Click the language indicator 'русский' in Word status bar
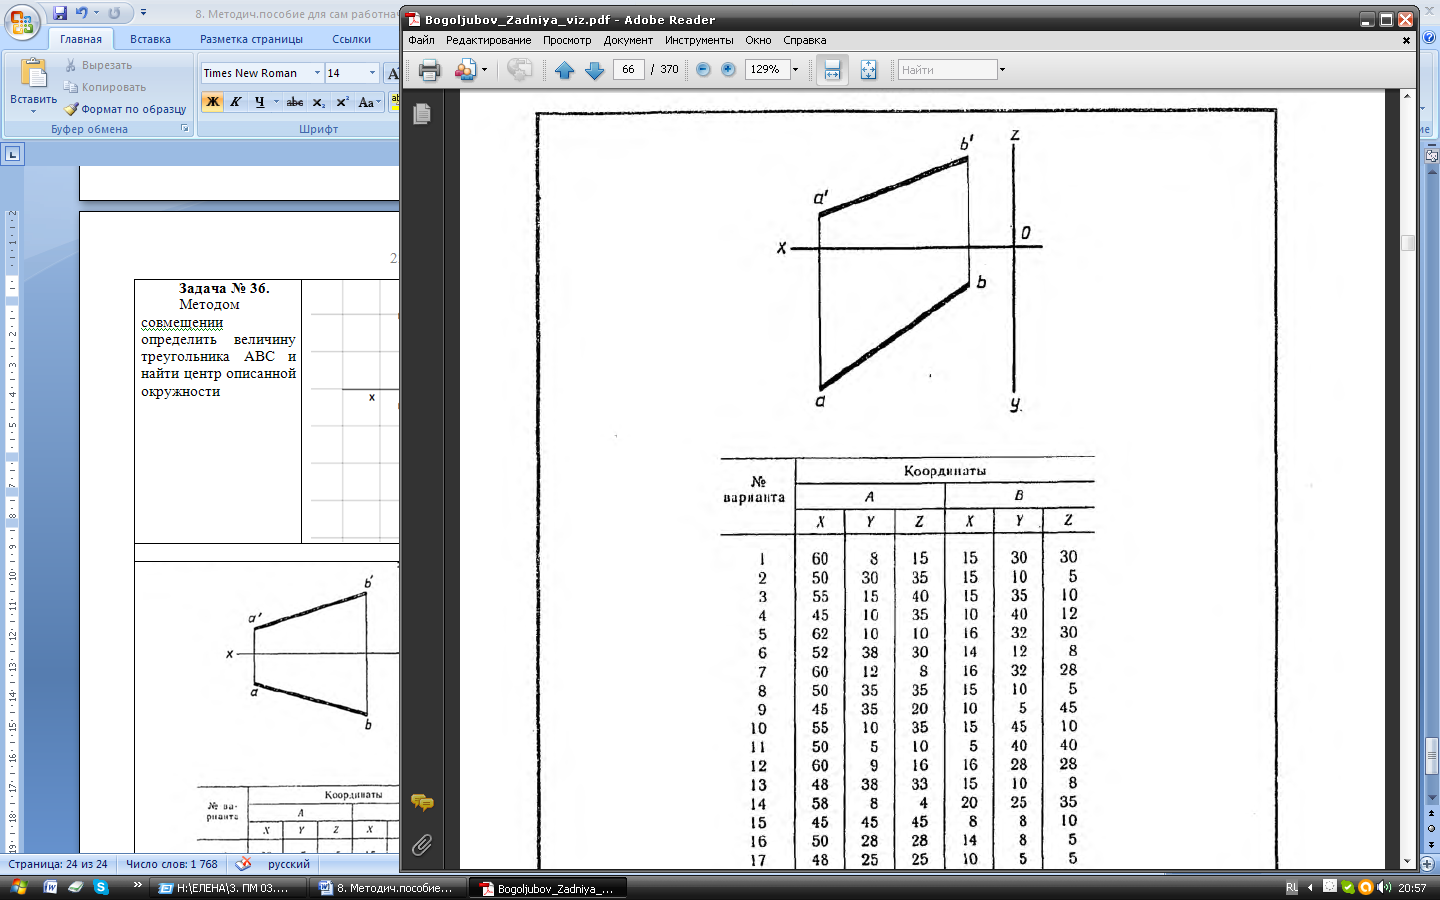Viewport: 1440px width, 900px height. [289, 864]
